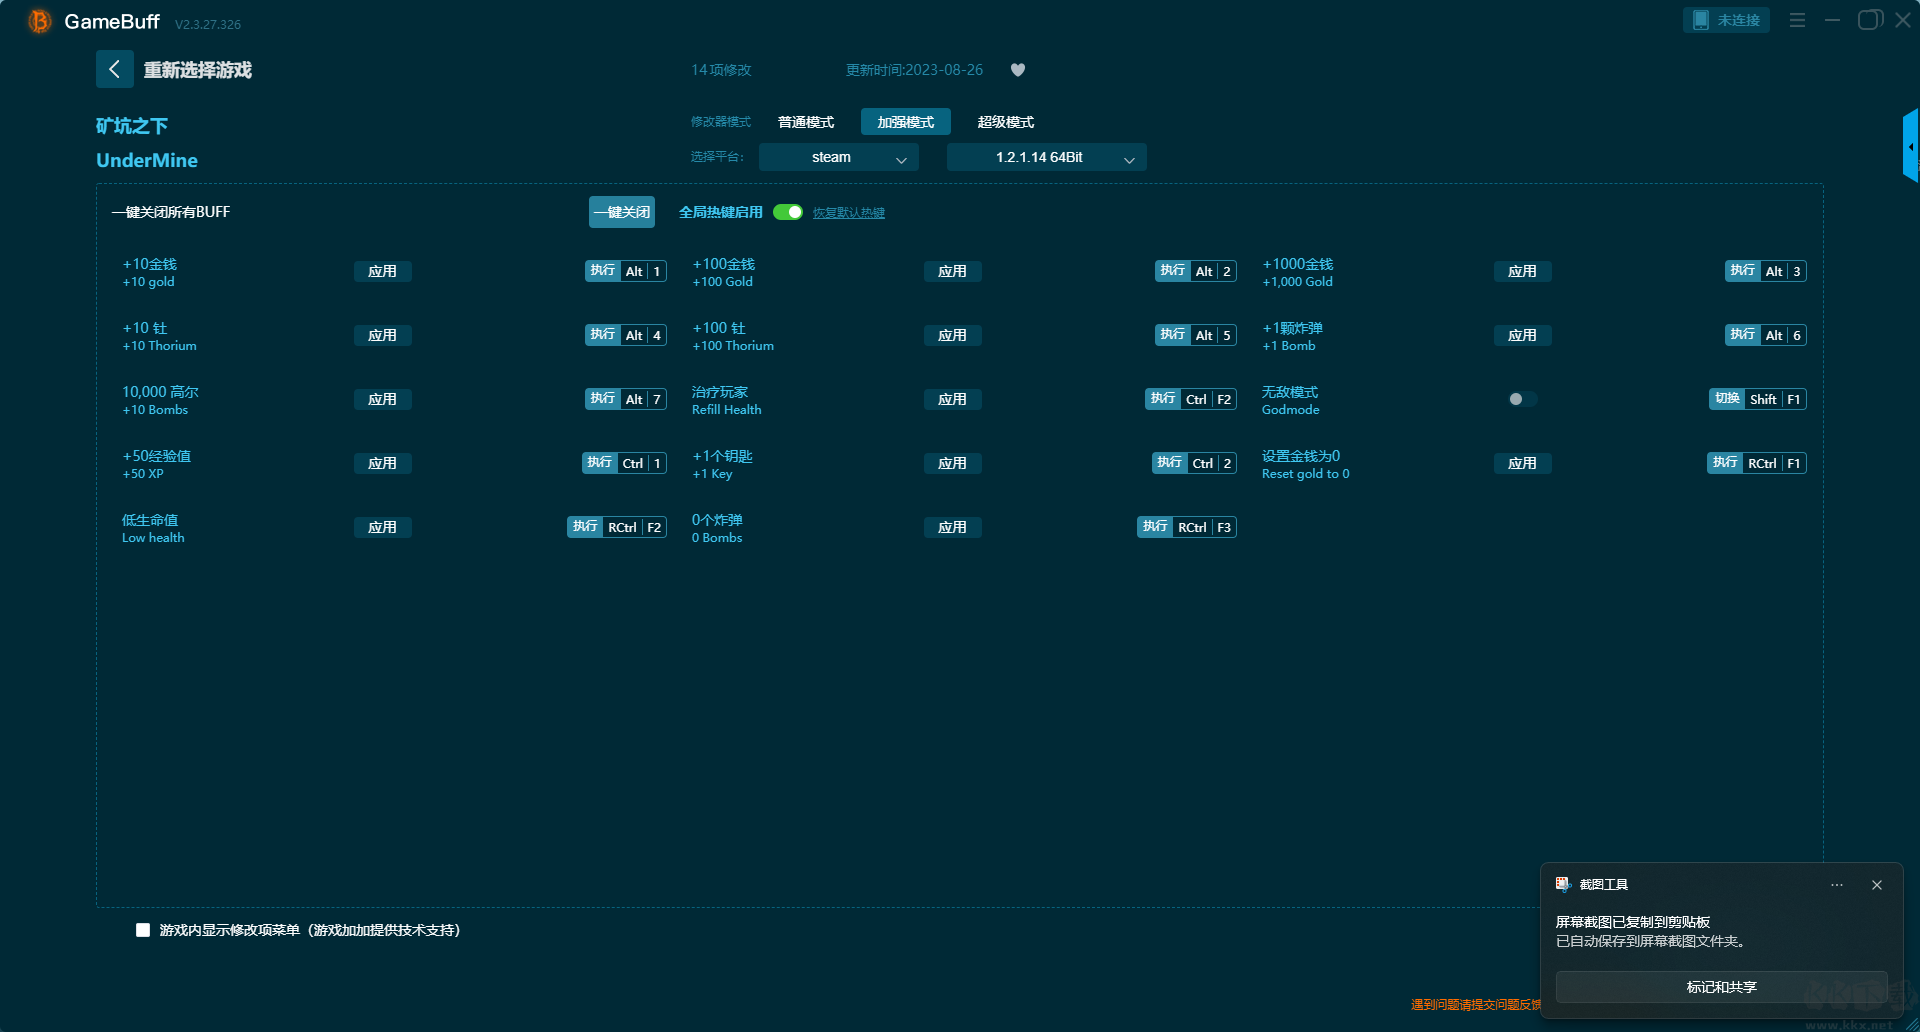The width and height of the screenshot is (1920, 1032).
Task: Click the Alt 1 hotkey field
Action: (x=643, y=271)
